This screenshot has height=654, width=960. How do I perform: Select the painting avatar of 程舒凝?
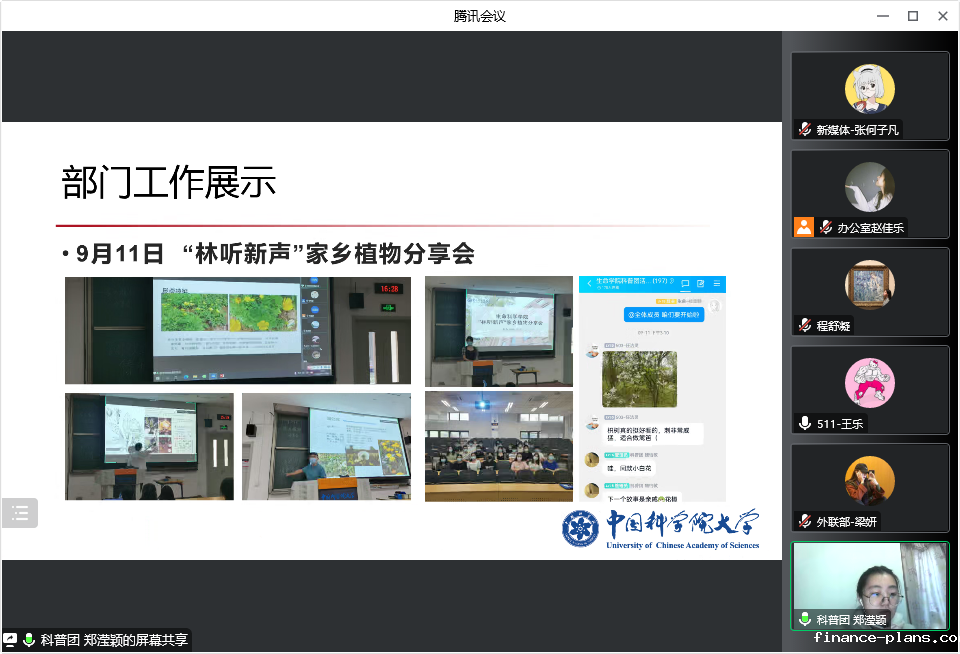pos(869,285)
